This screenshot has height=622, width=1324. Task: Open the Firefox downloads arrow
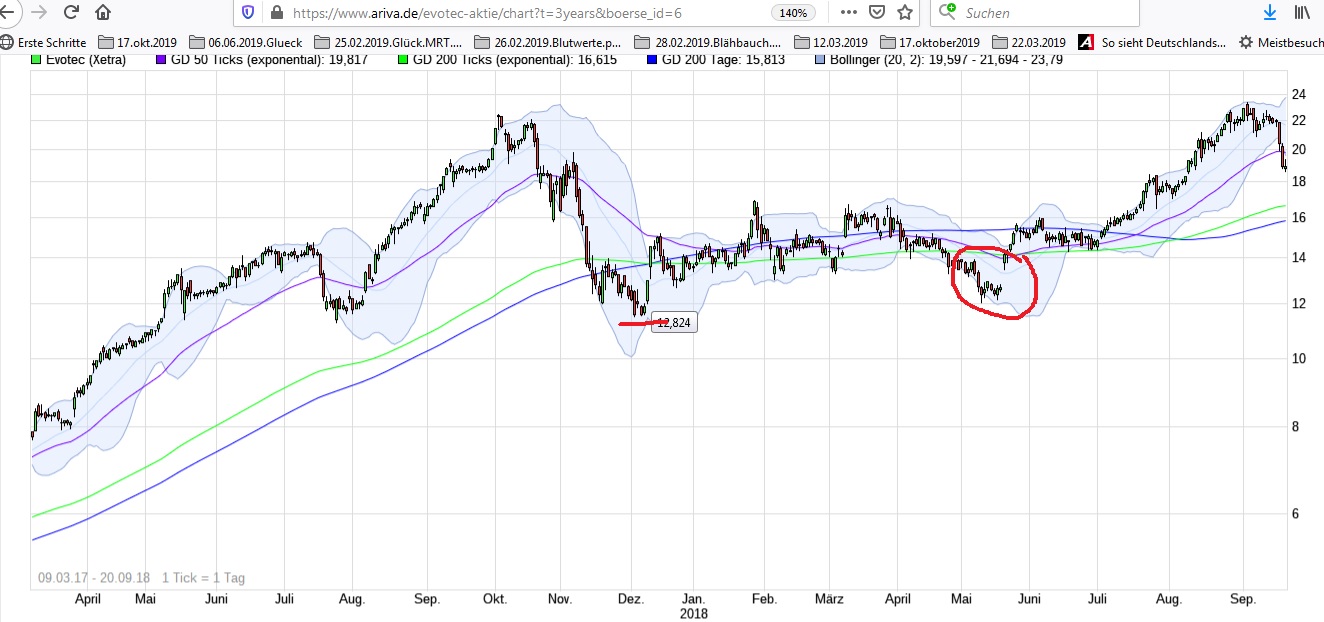tap(1270, 13)
